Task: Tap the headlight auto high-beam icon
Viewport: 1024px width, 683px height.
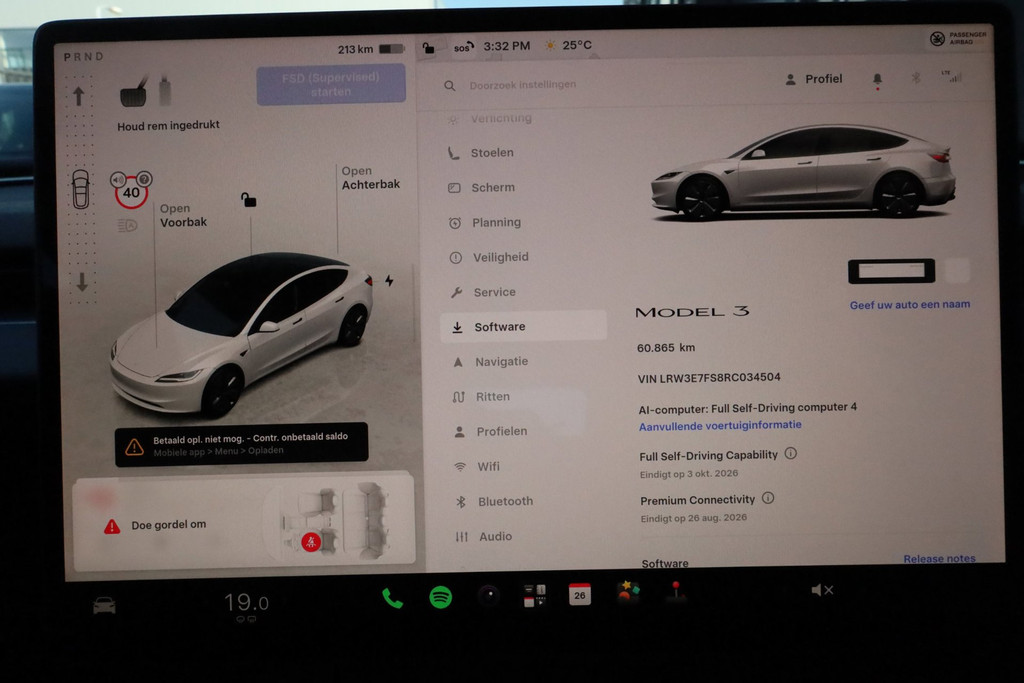Action: [127, 226]
